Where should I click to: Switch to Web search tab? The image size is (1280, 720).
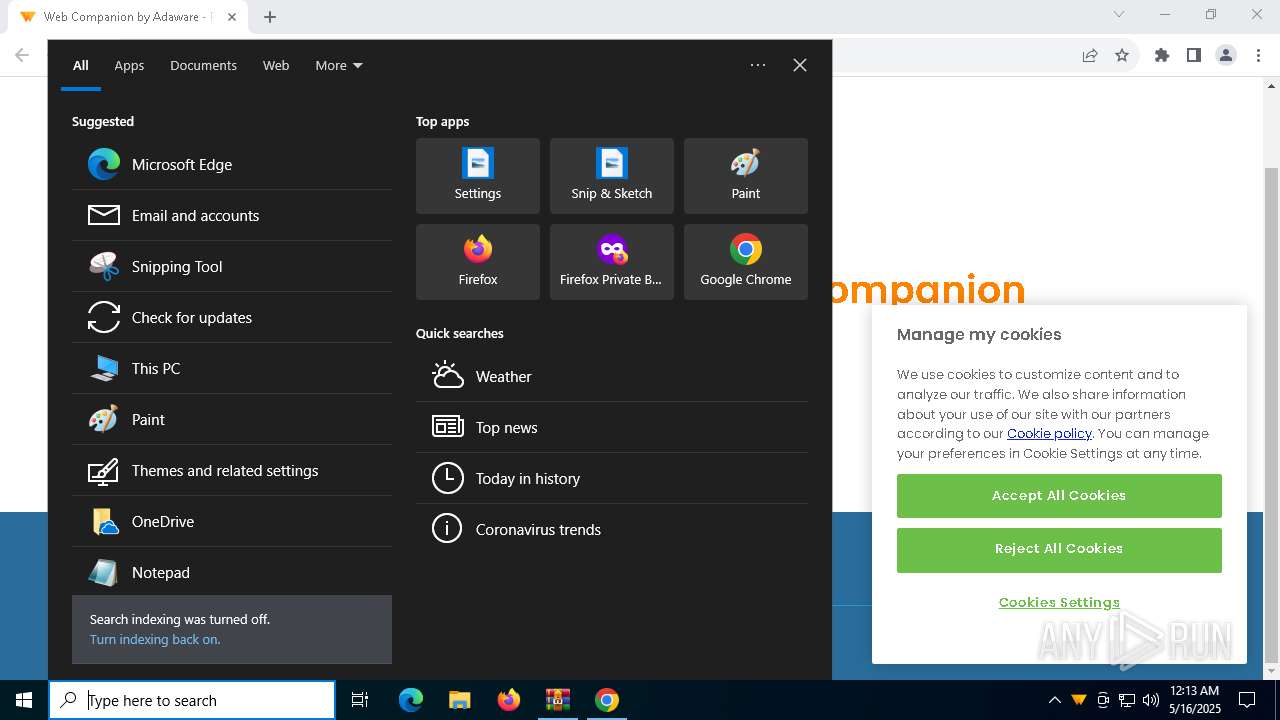(x=276, y=65)
